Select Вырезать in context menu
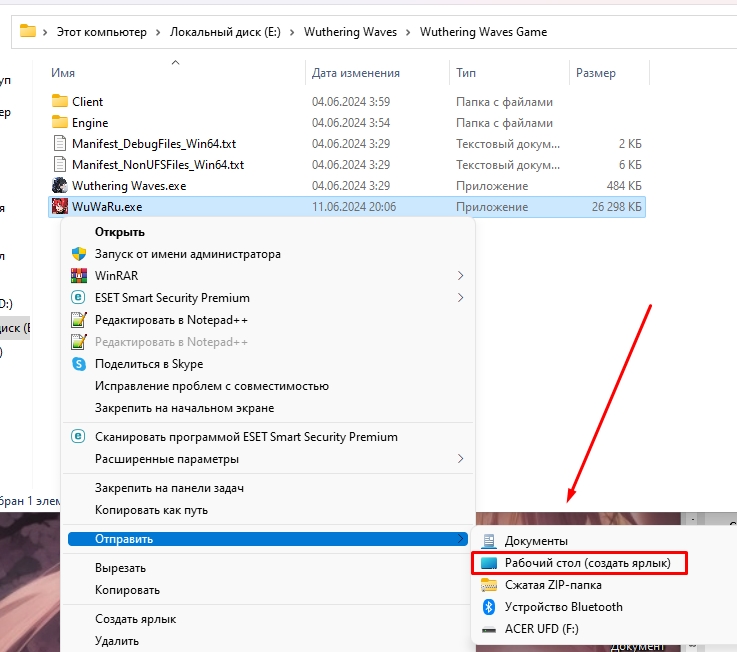Image resolution: width=737 pixels, height=652 pixels. click(120, 568)
